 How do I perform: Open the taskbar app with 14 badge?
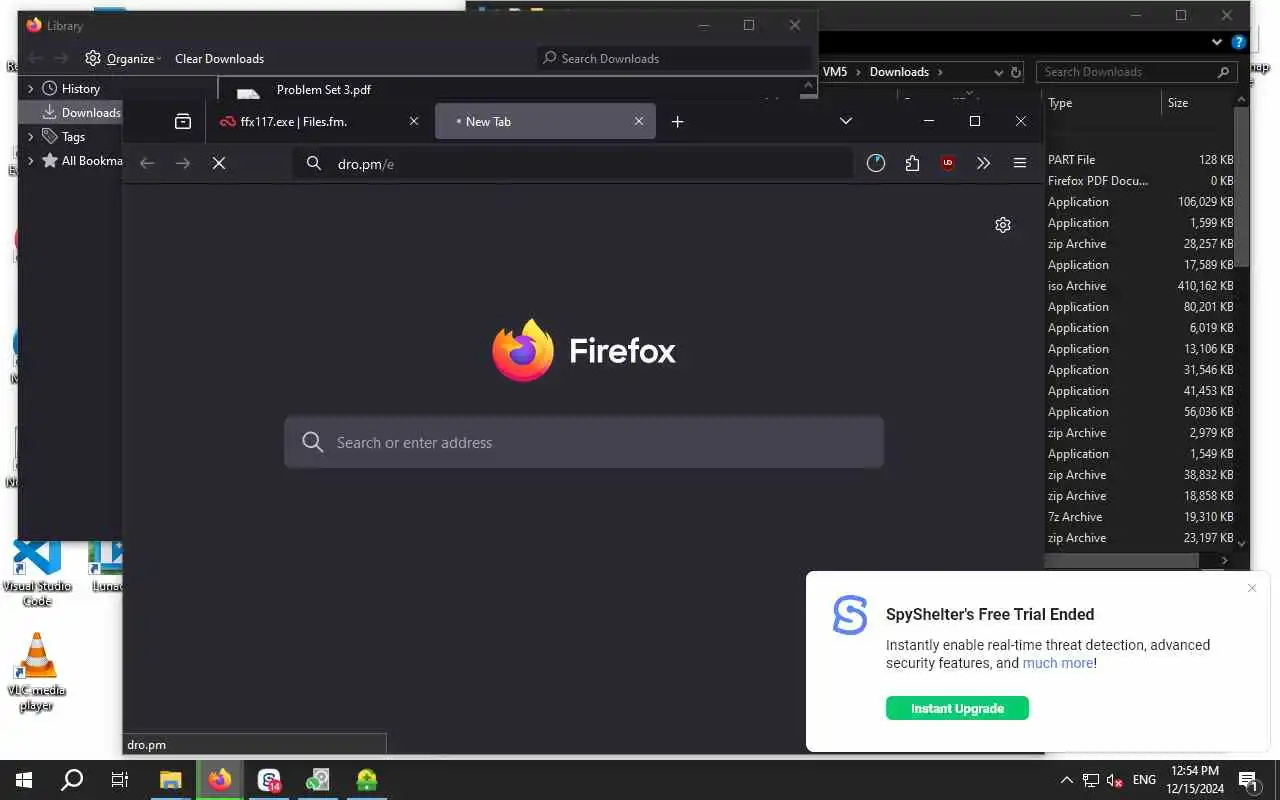[269, 780]
